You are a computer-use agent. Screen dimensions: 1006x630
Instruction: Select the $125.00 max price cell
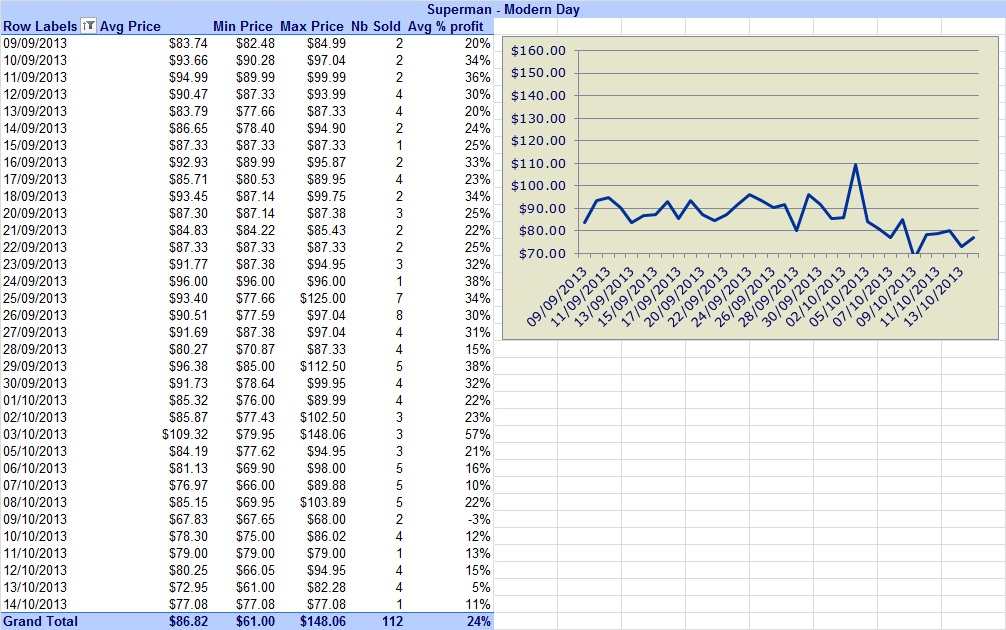(323, 298)
